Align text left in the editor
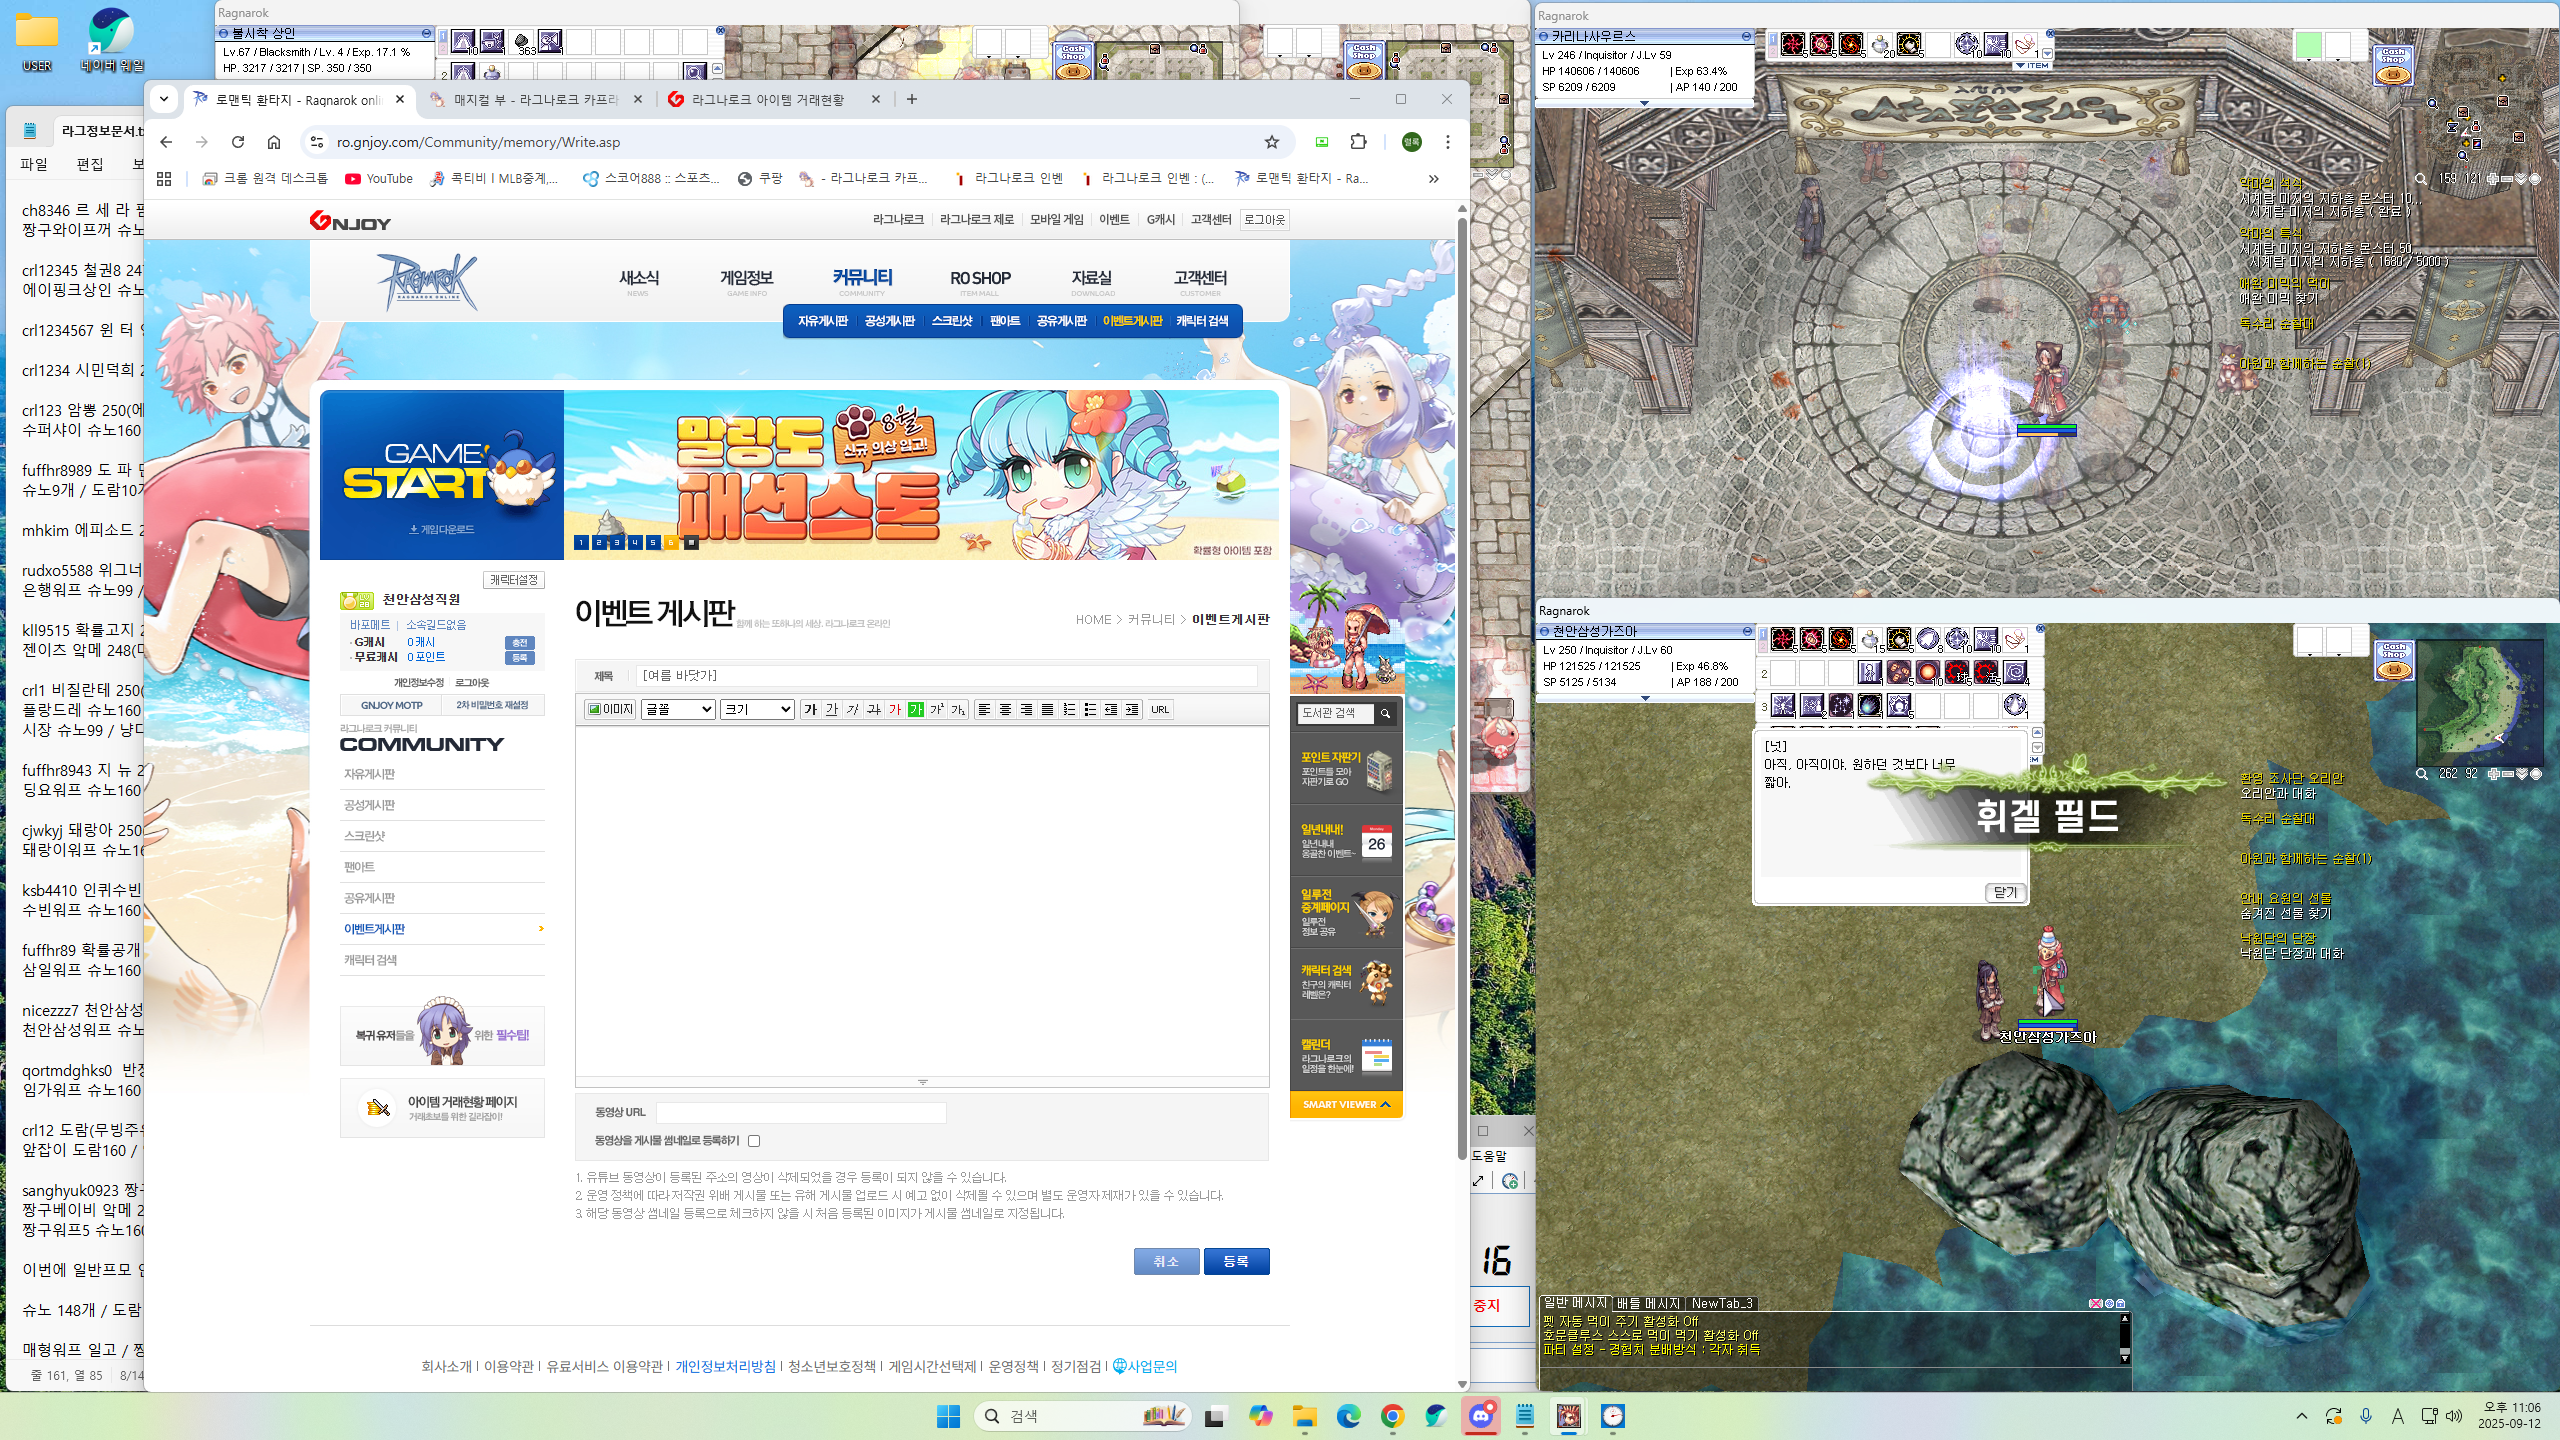 [984, 709]
